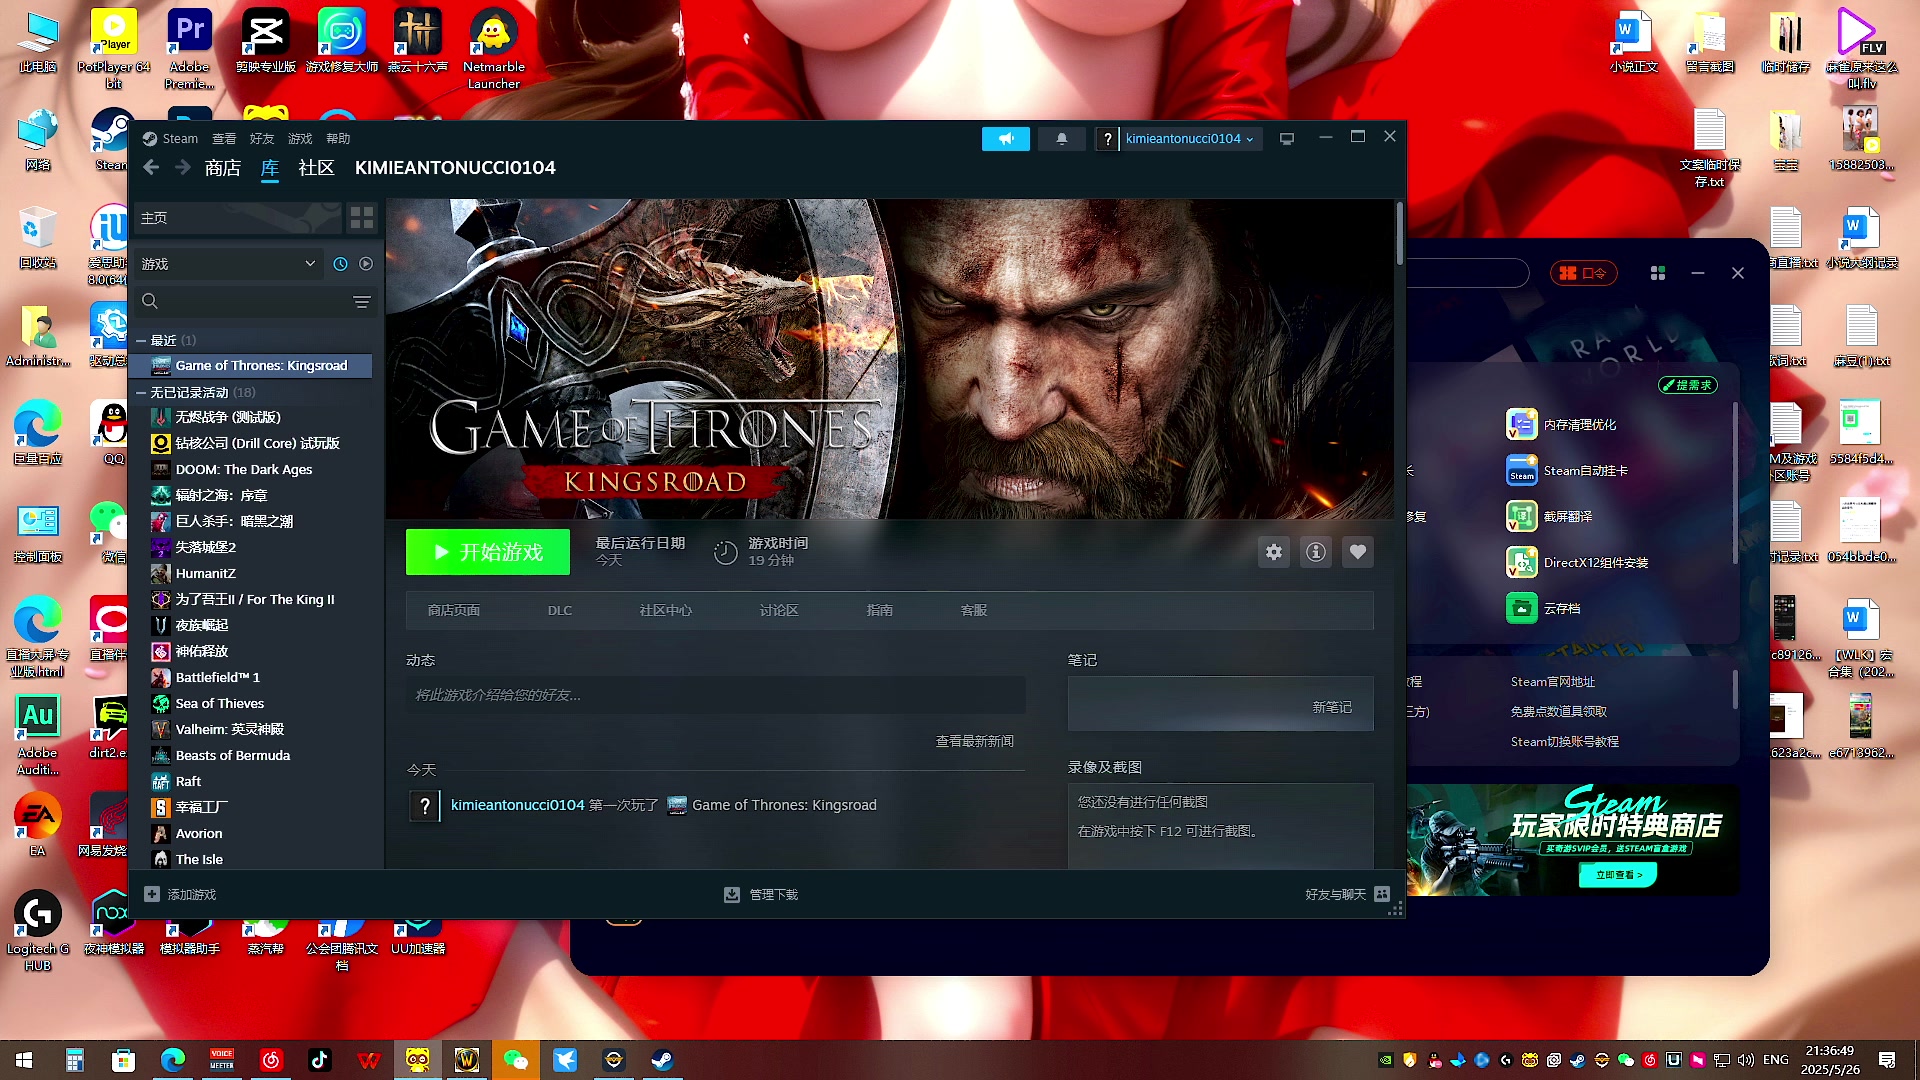Click the Steam announcements megaphone icon
1920x1080 pixels.
click(1006, 139)
